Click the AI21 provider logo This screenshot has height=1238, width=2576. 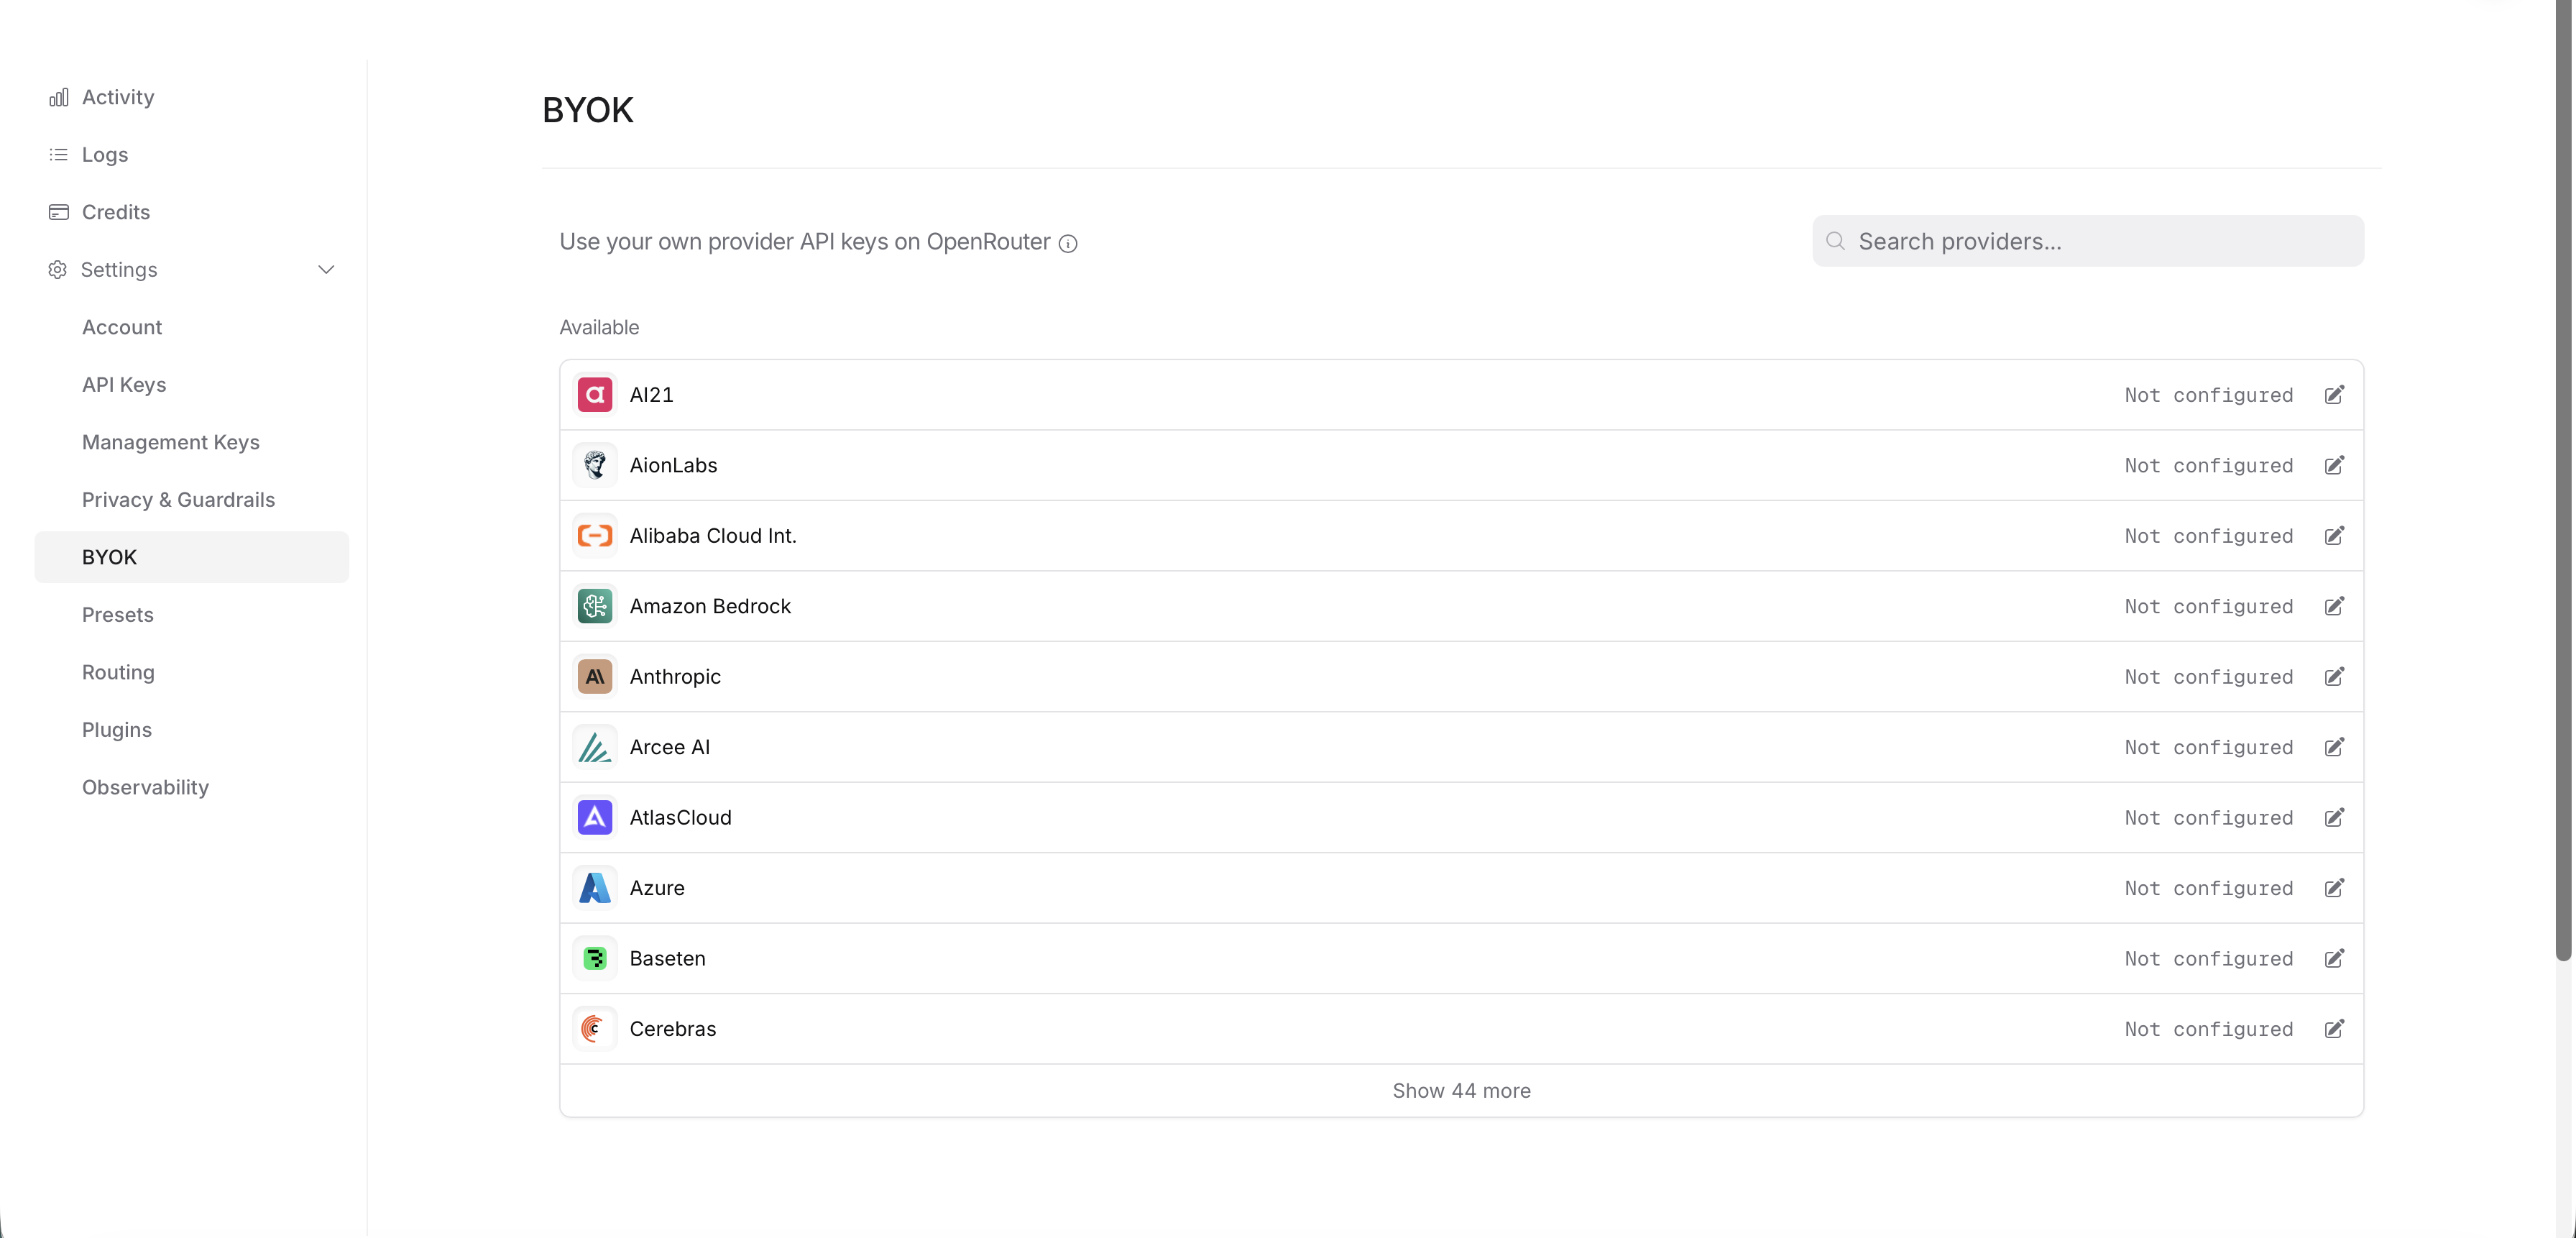[x=595, y=395]
